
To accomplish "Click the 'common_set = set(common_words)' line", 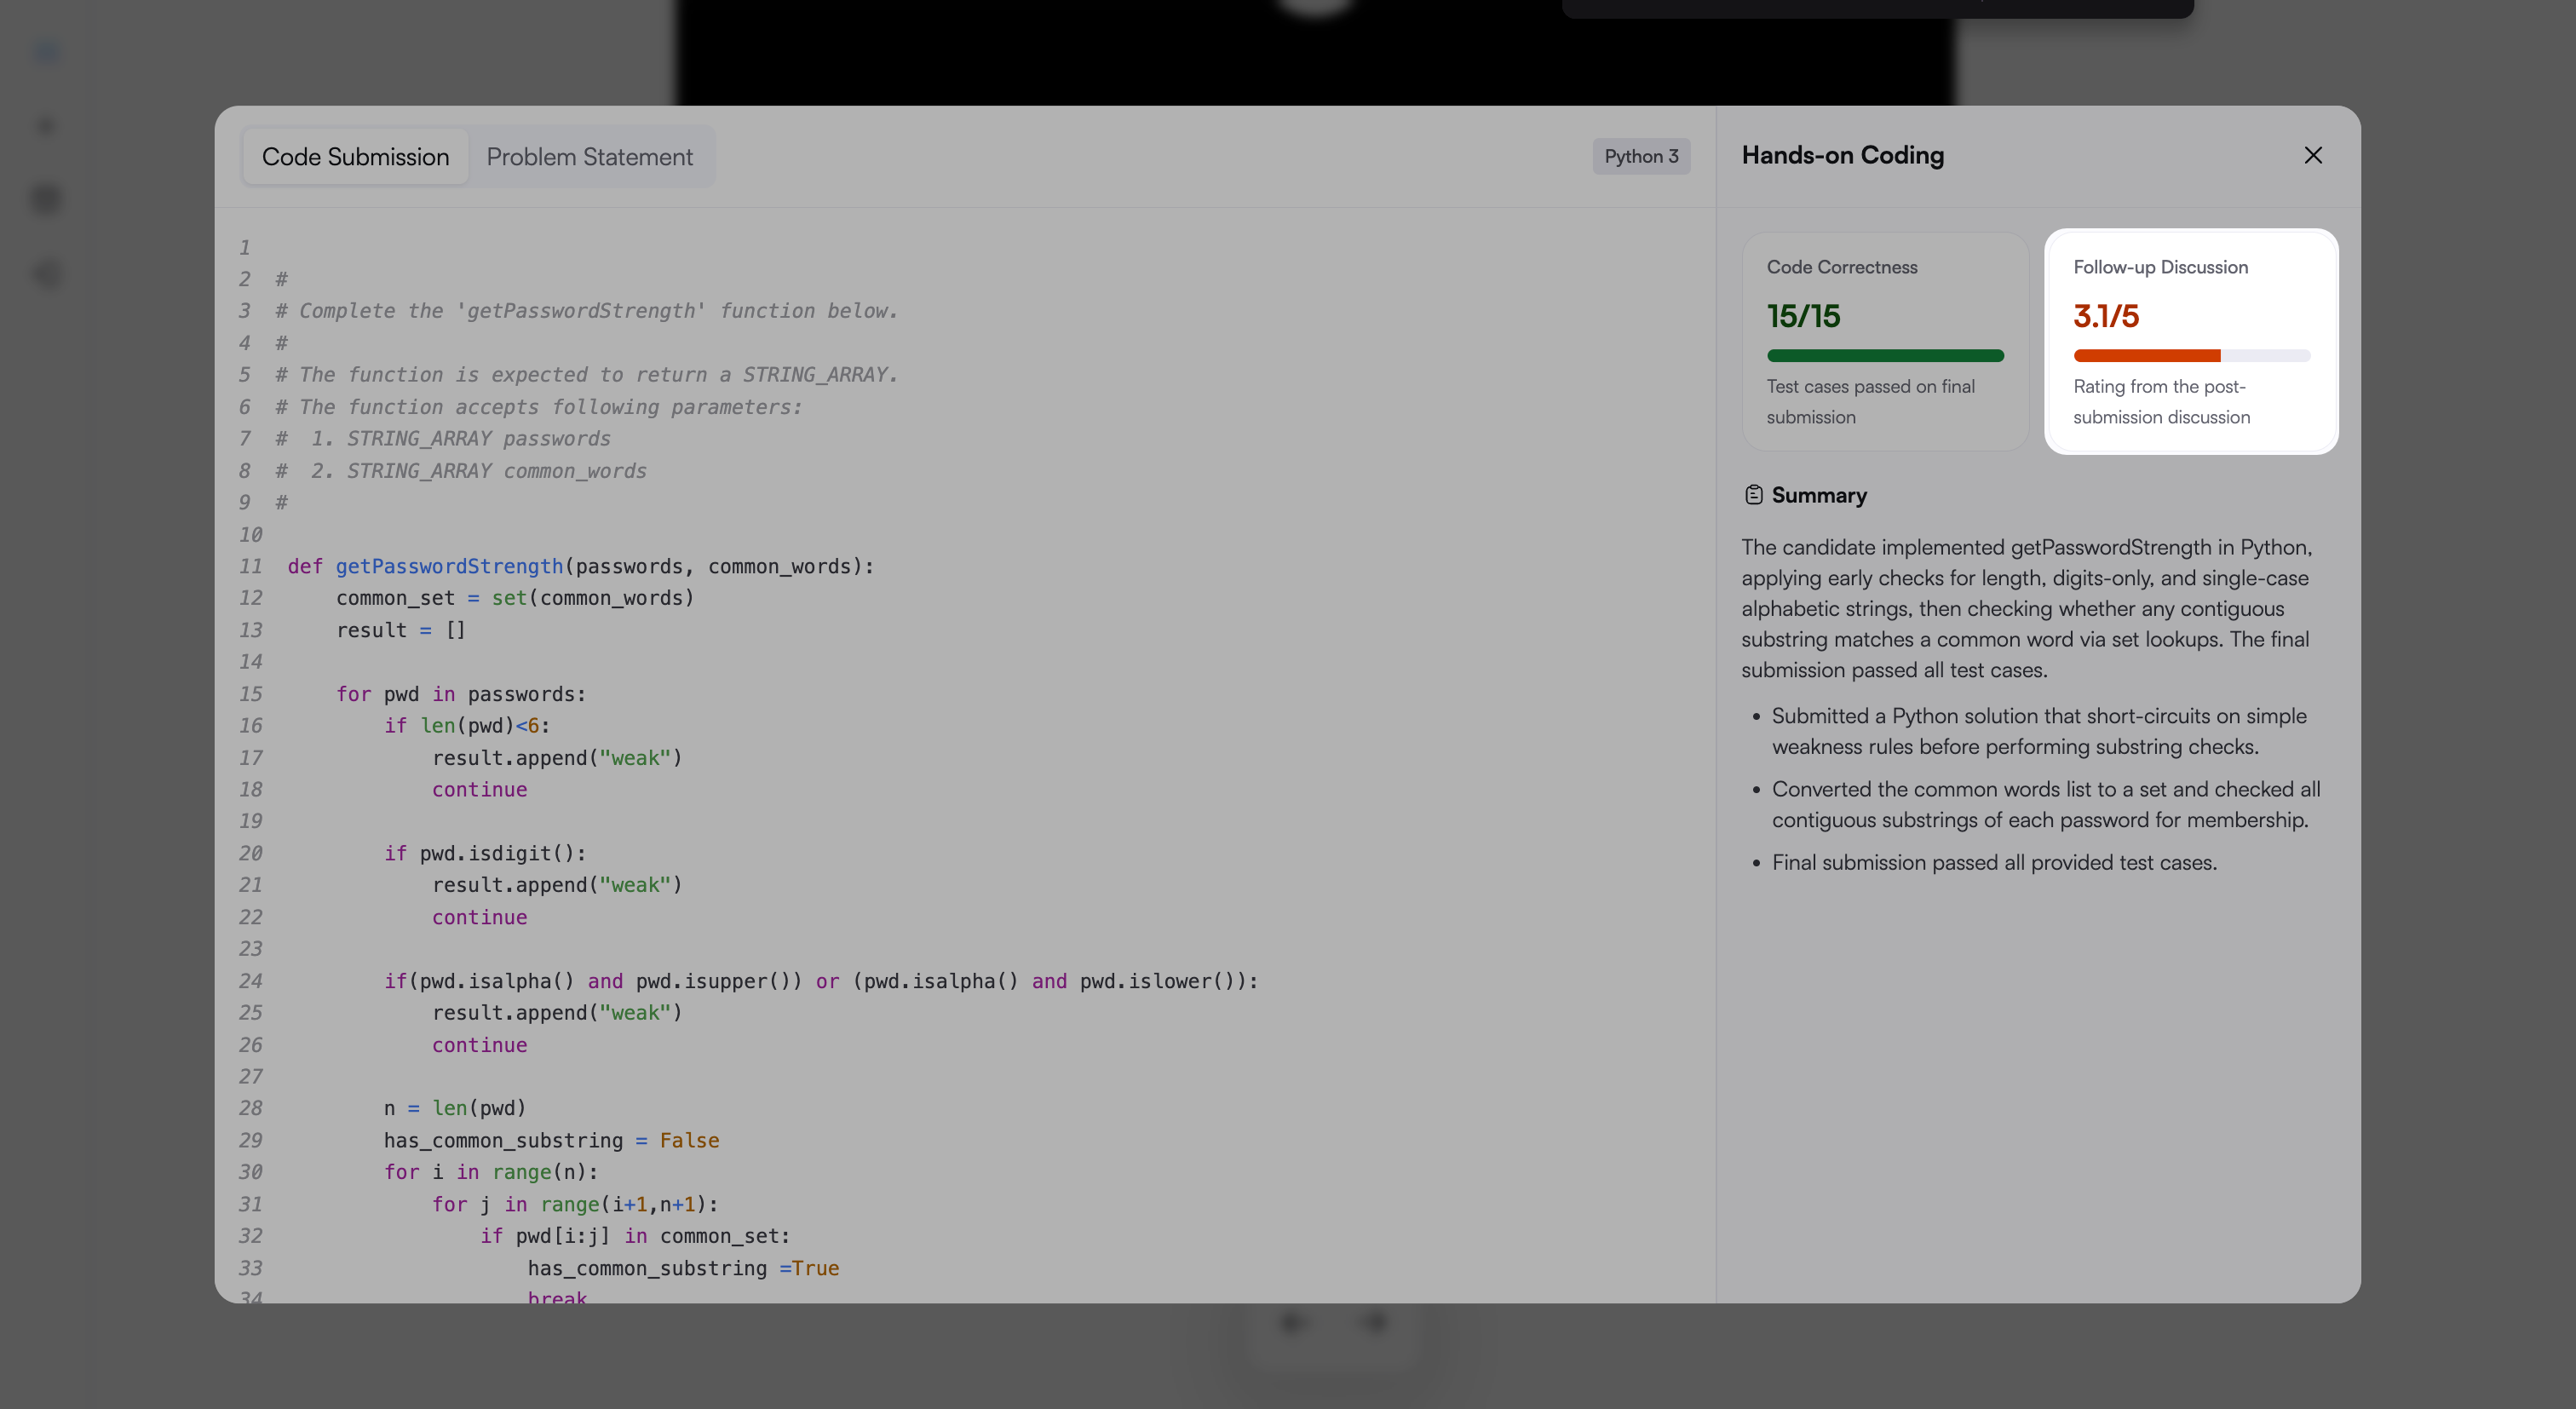I will [514, 598].
